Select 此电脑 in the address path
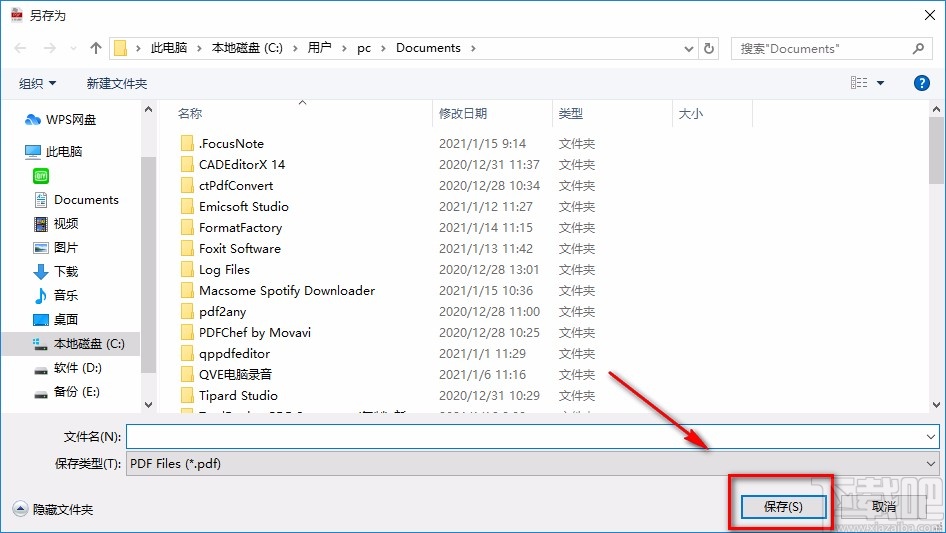Viewport: 946px width, 533px height. tap(168, 48)
